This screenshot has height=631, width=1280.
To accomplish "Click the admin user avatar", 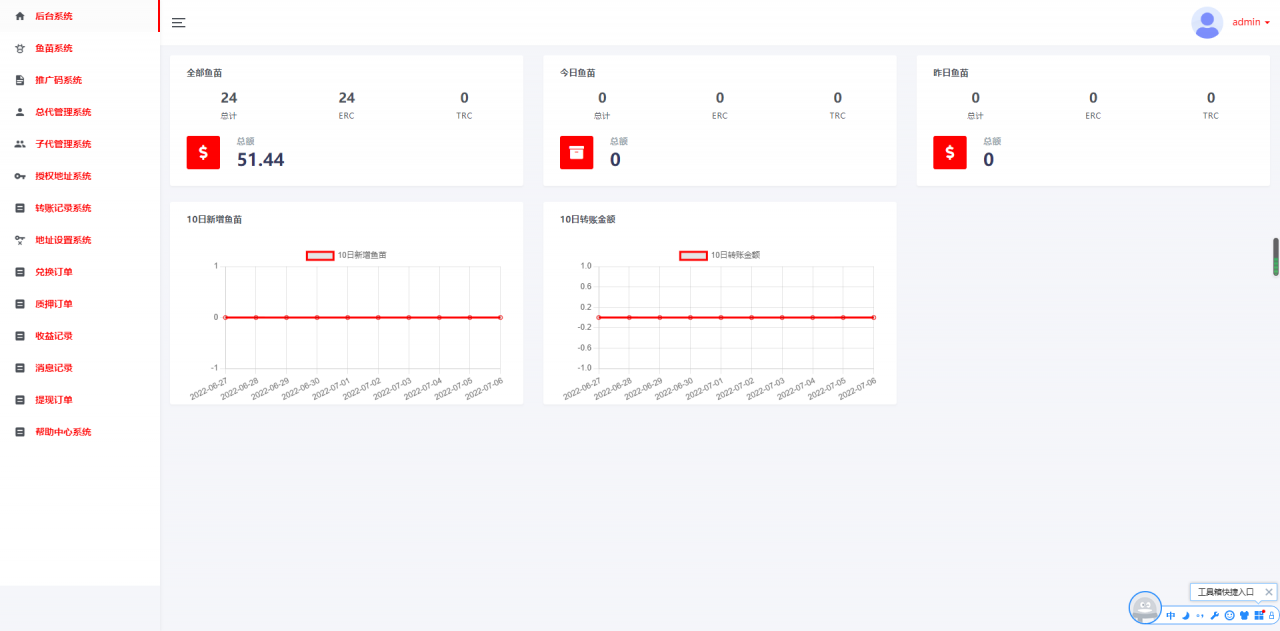I will (x=1207, y=22).
